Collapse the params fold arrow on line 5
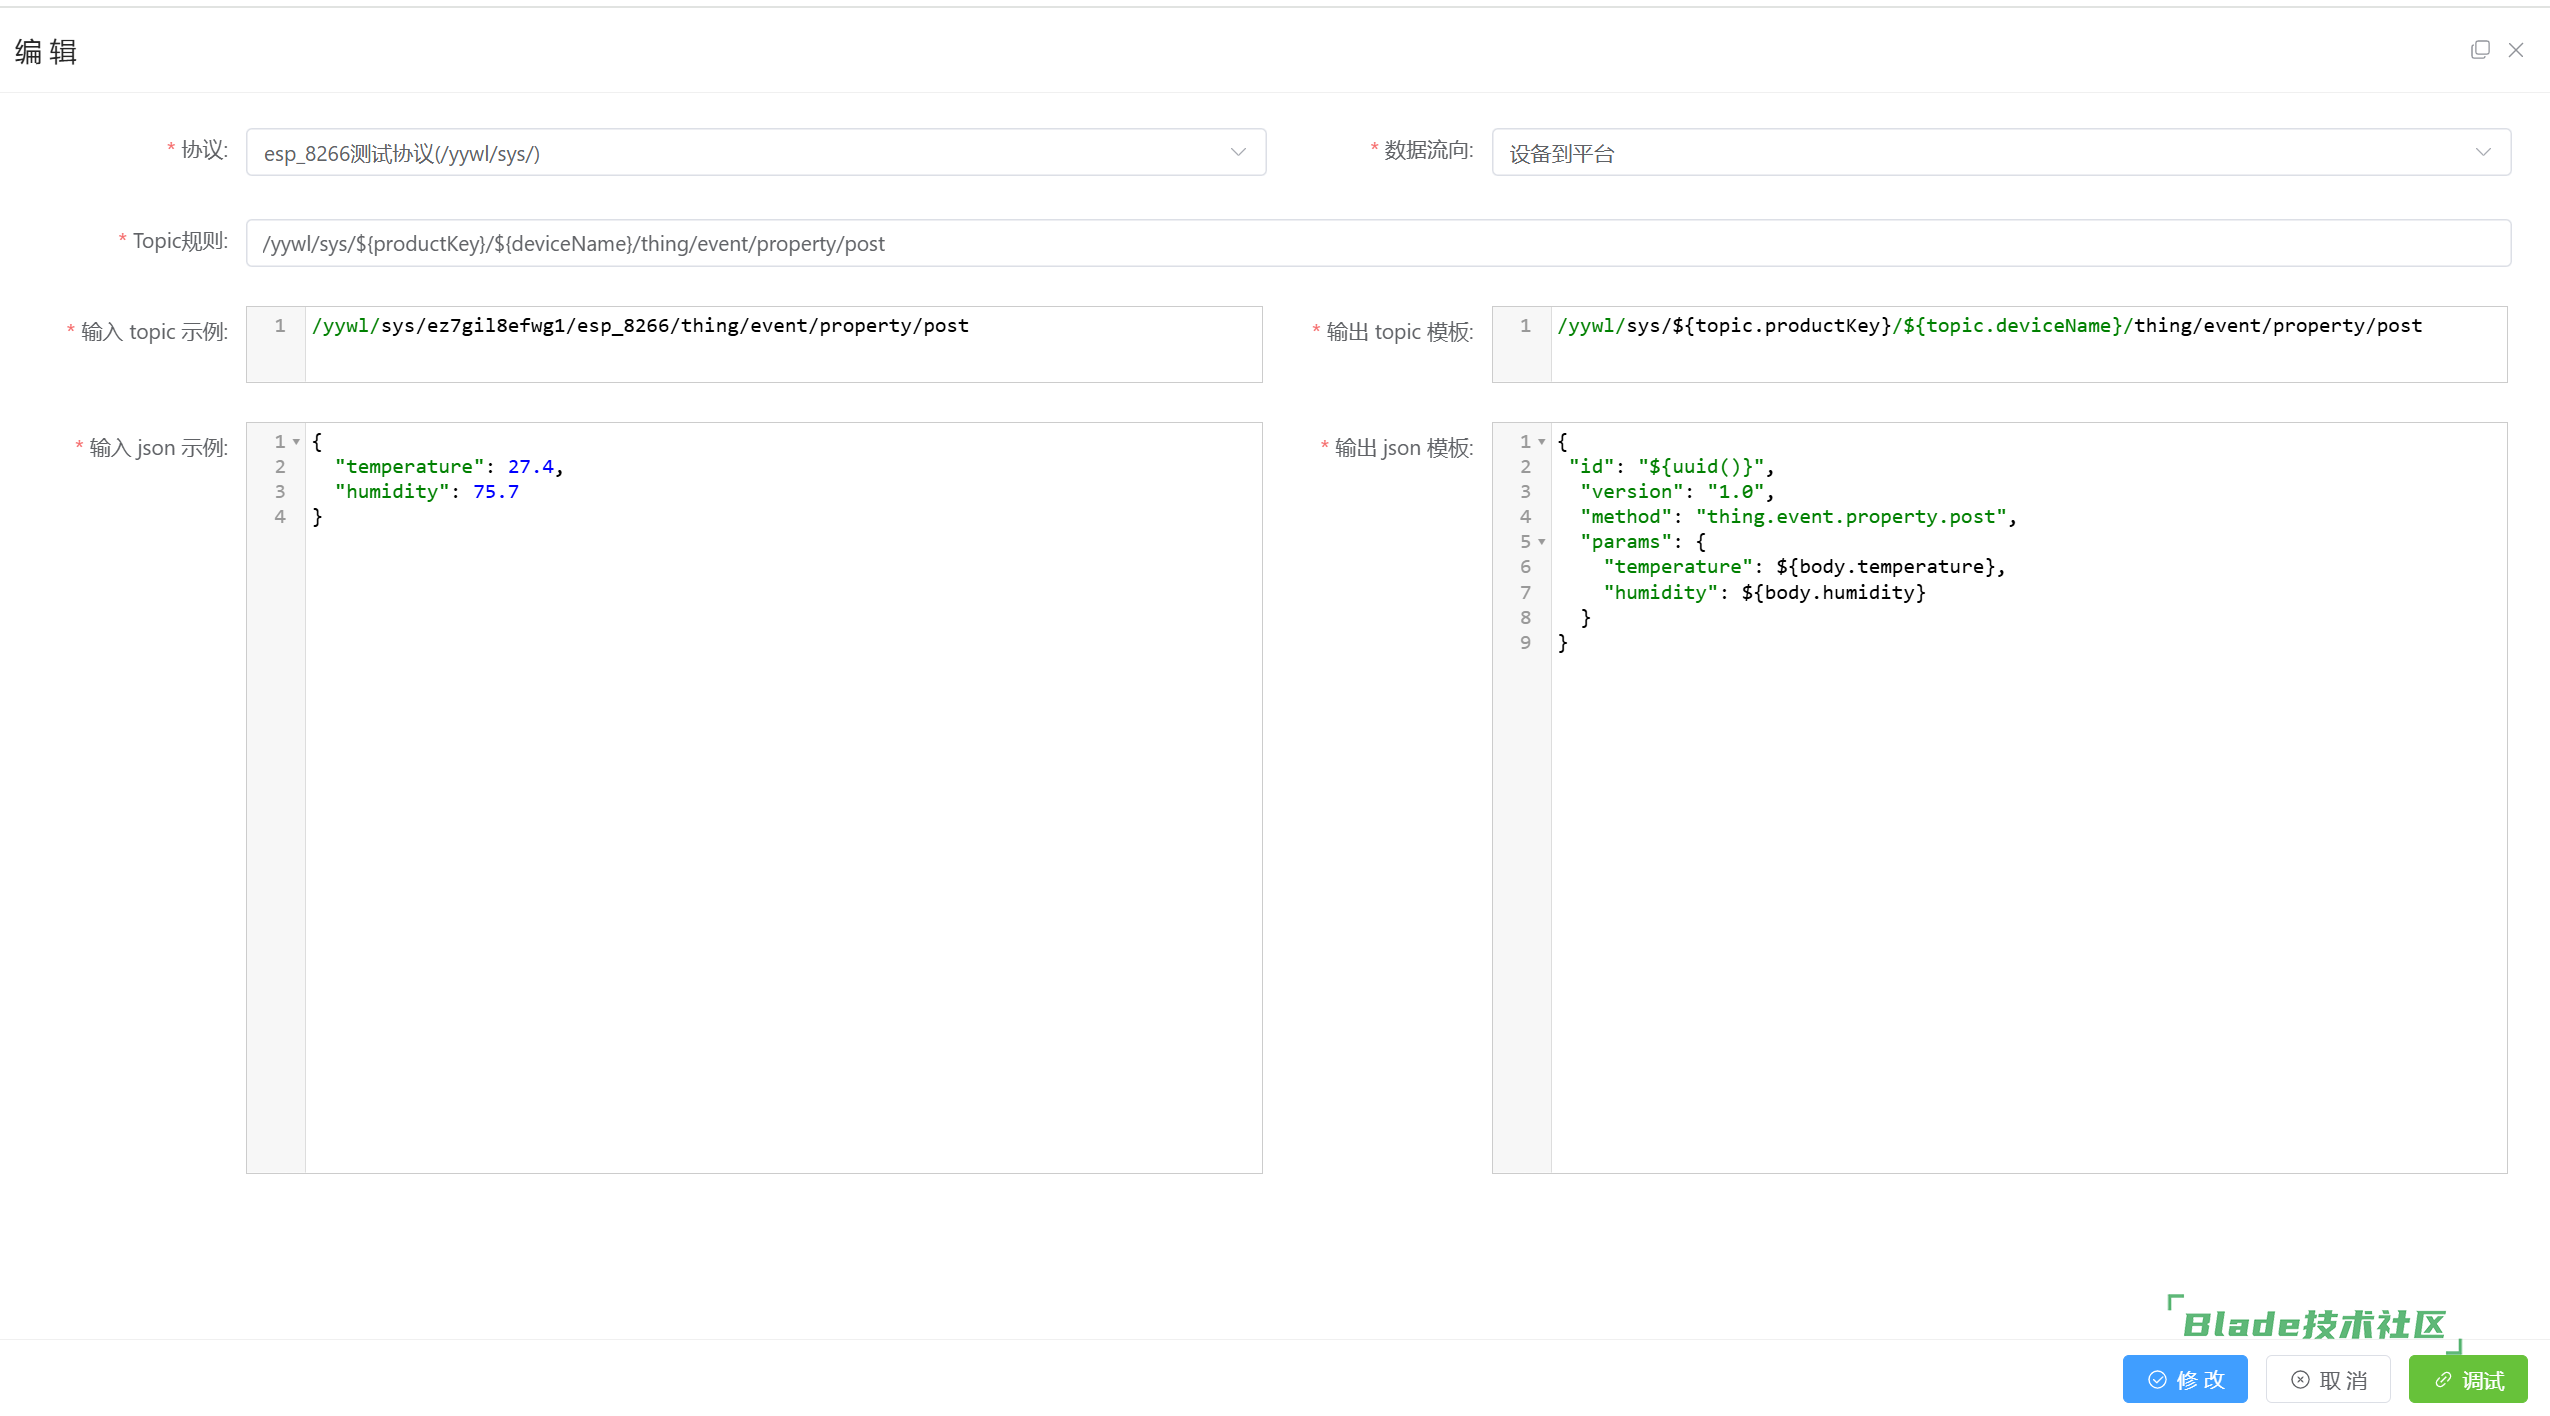 (1542, 542)
